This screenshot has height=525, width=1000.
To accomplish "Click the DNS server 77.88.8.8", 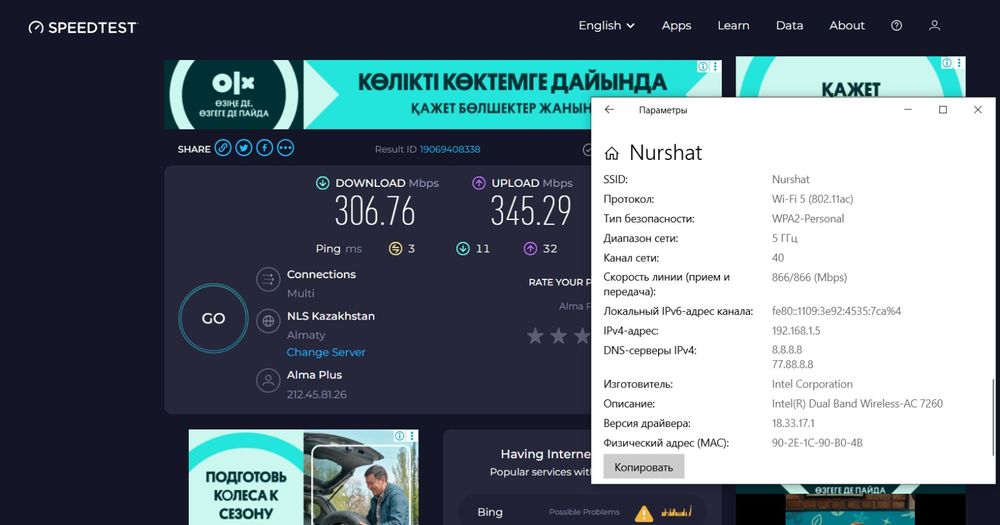I will pos(793,364).
